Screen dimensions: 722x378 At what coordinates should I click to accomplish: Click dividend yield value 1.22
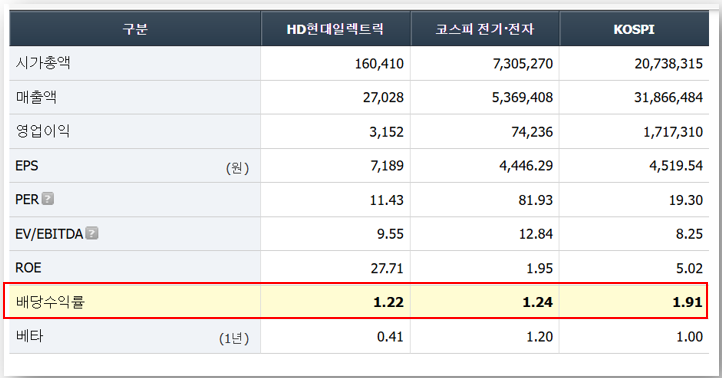pyautogui.click(x=389, y=302)
